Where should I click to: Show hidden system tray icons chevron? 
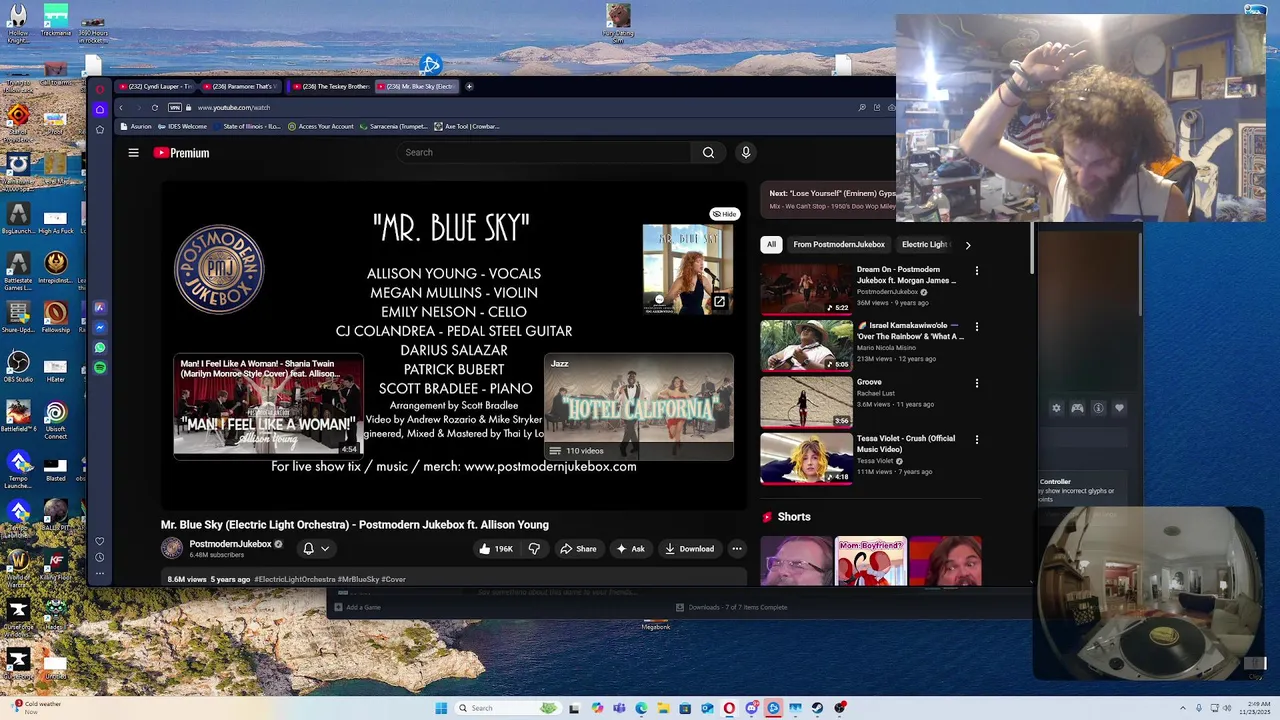pos(1183,708)
